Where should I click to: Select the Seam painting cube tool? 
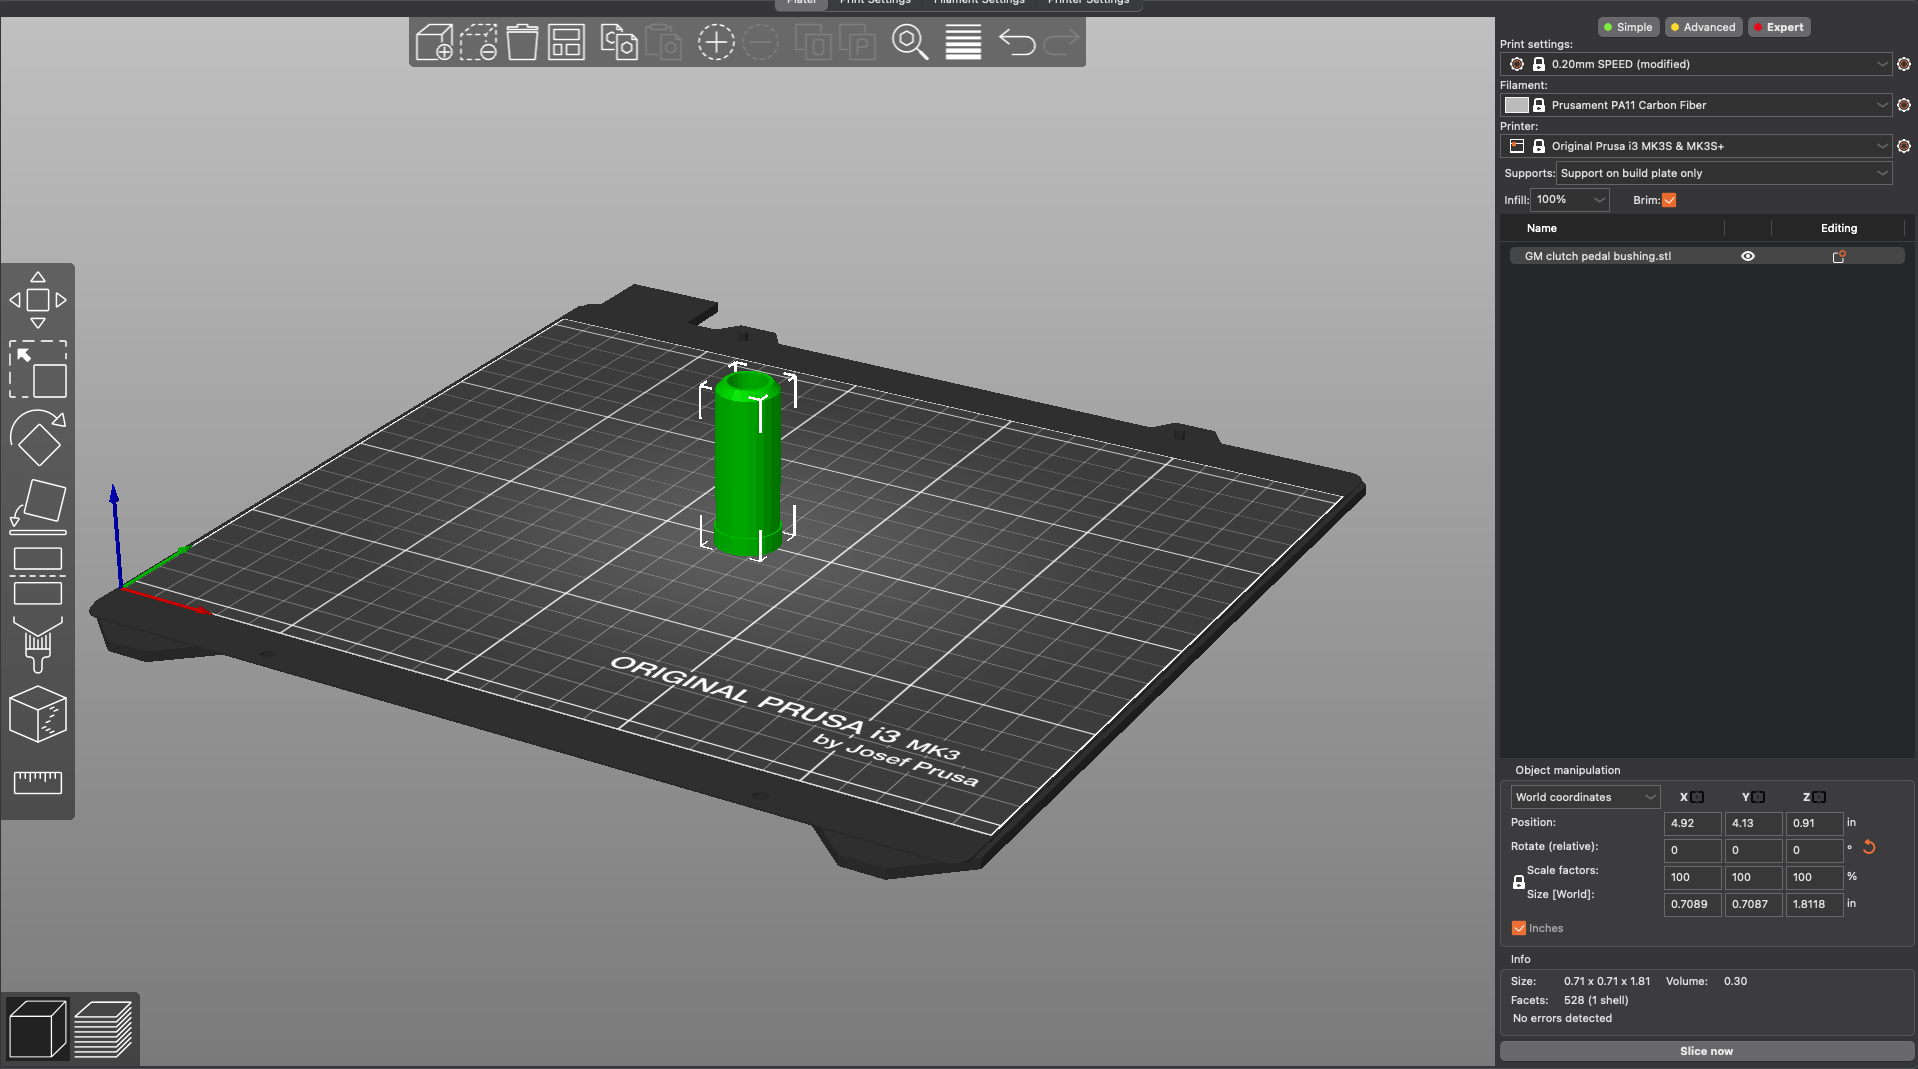click(x=38, y=714)
